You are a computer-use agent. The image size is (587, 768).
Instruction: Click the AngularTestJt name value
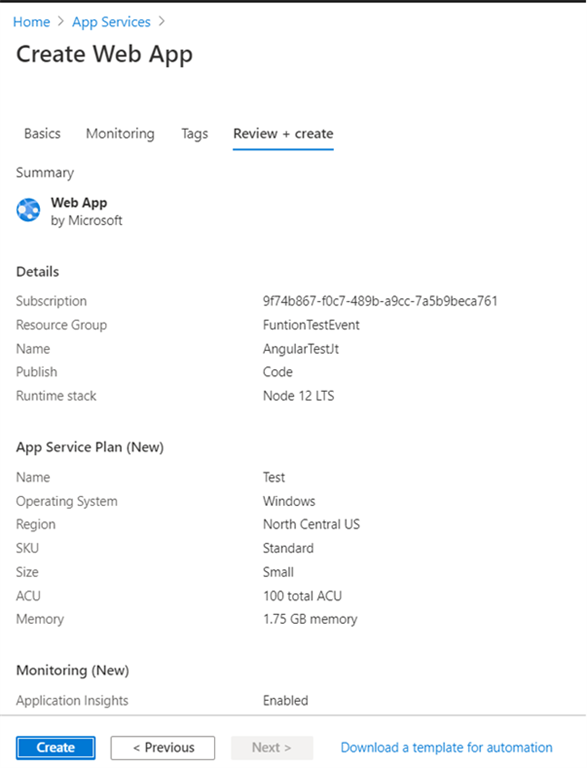tap(301, 349)
